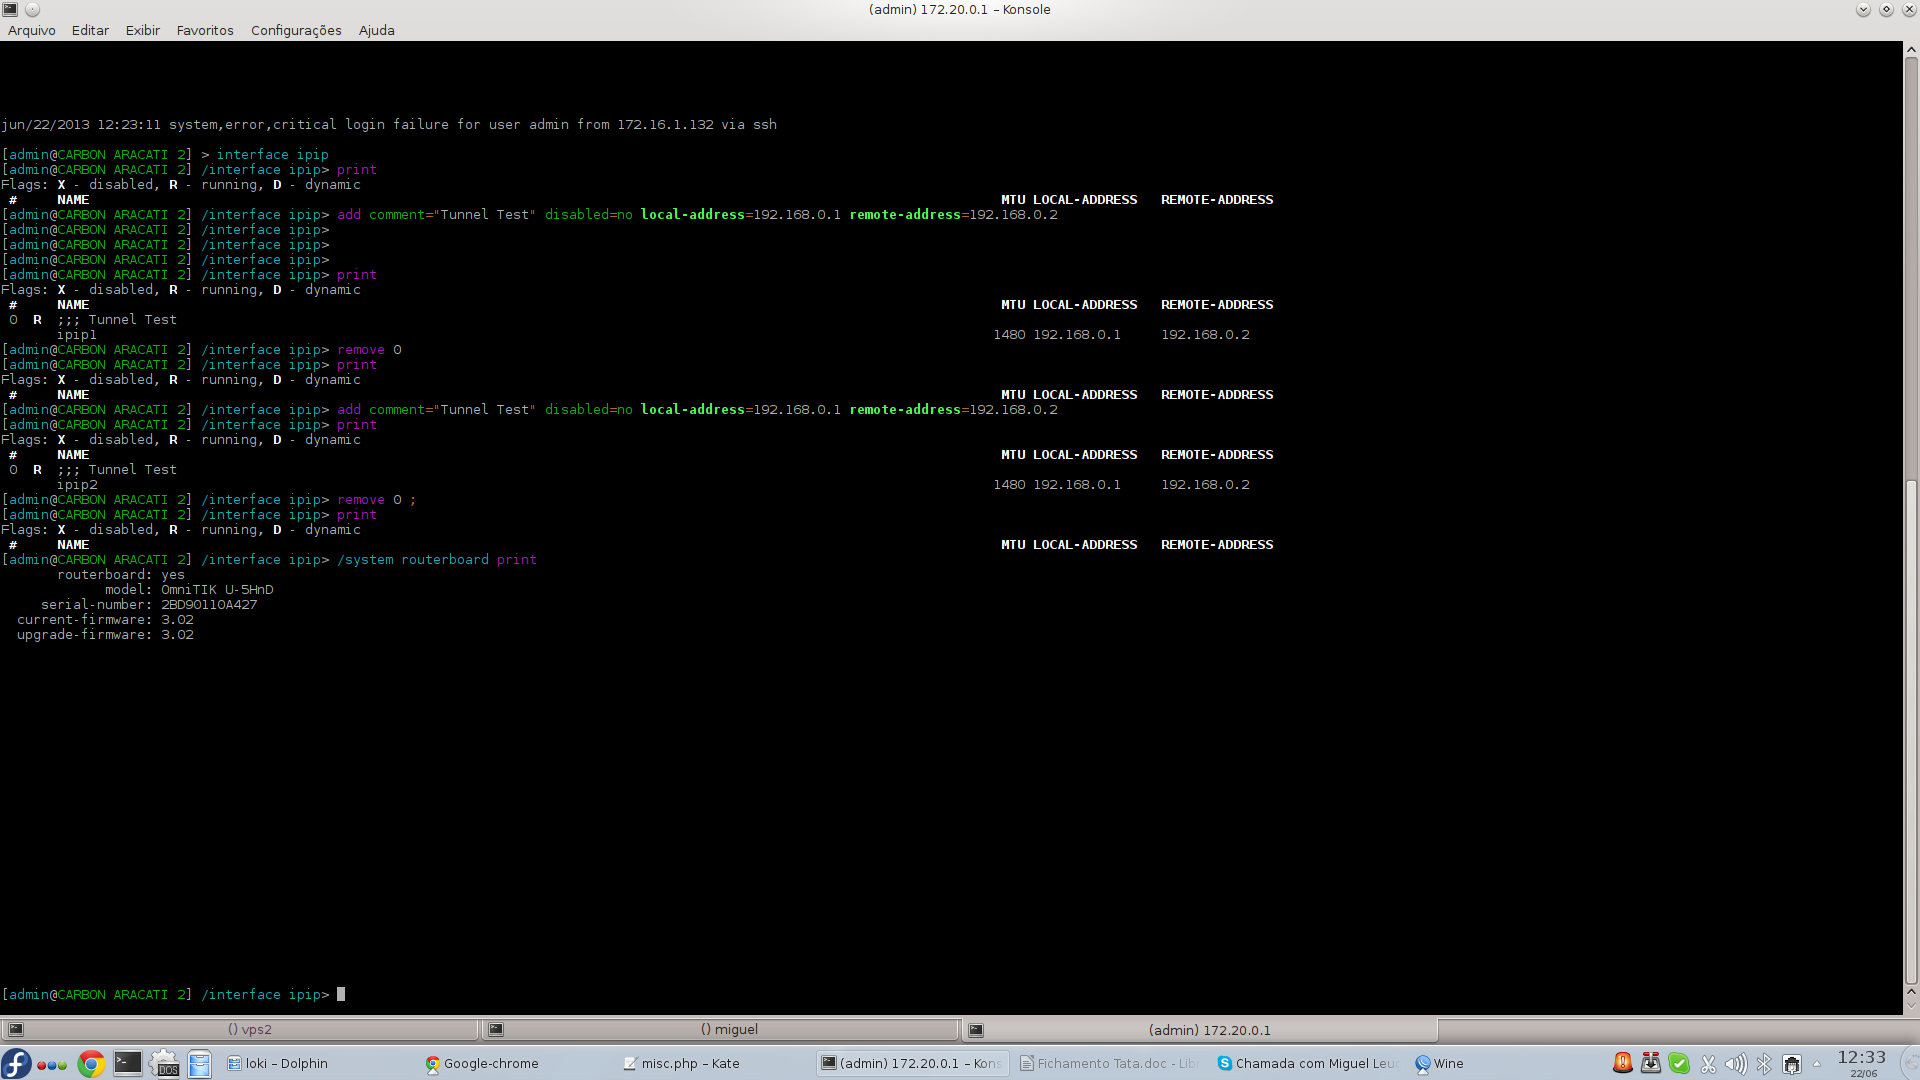Launch the DOS emulator launcher icon

[164, 1063]
